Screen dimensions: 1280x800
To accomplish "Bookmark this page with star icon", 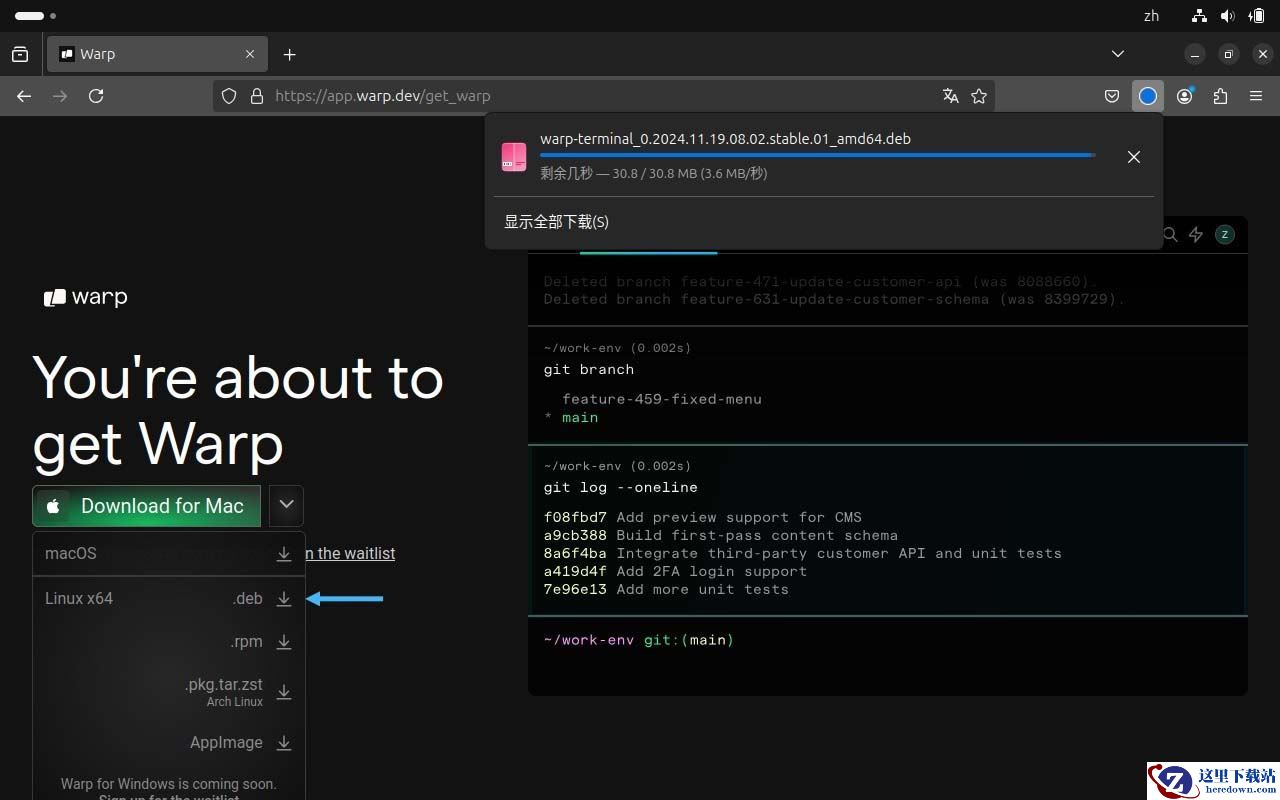I will click(x=979, y=96).
